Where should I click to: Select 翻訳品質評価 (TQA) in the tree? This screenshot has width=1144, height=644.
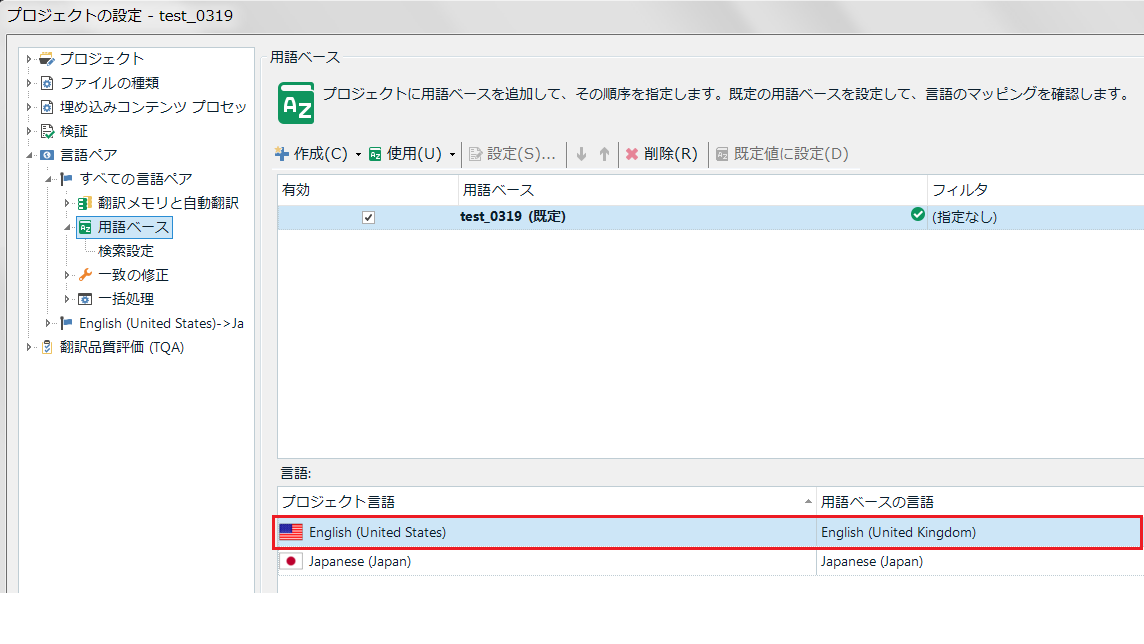tap(121, 347)
